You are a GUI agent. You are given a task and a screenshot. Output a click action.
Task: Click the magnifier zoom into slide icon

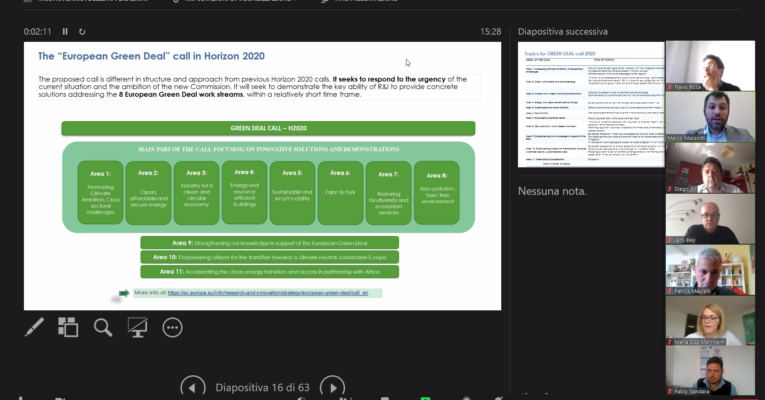click(103, 327)
